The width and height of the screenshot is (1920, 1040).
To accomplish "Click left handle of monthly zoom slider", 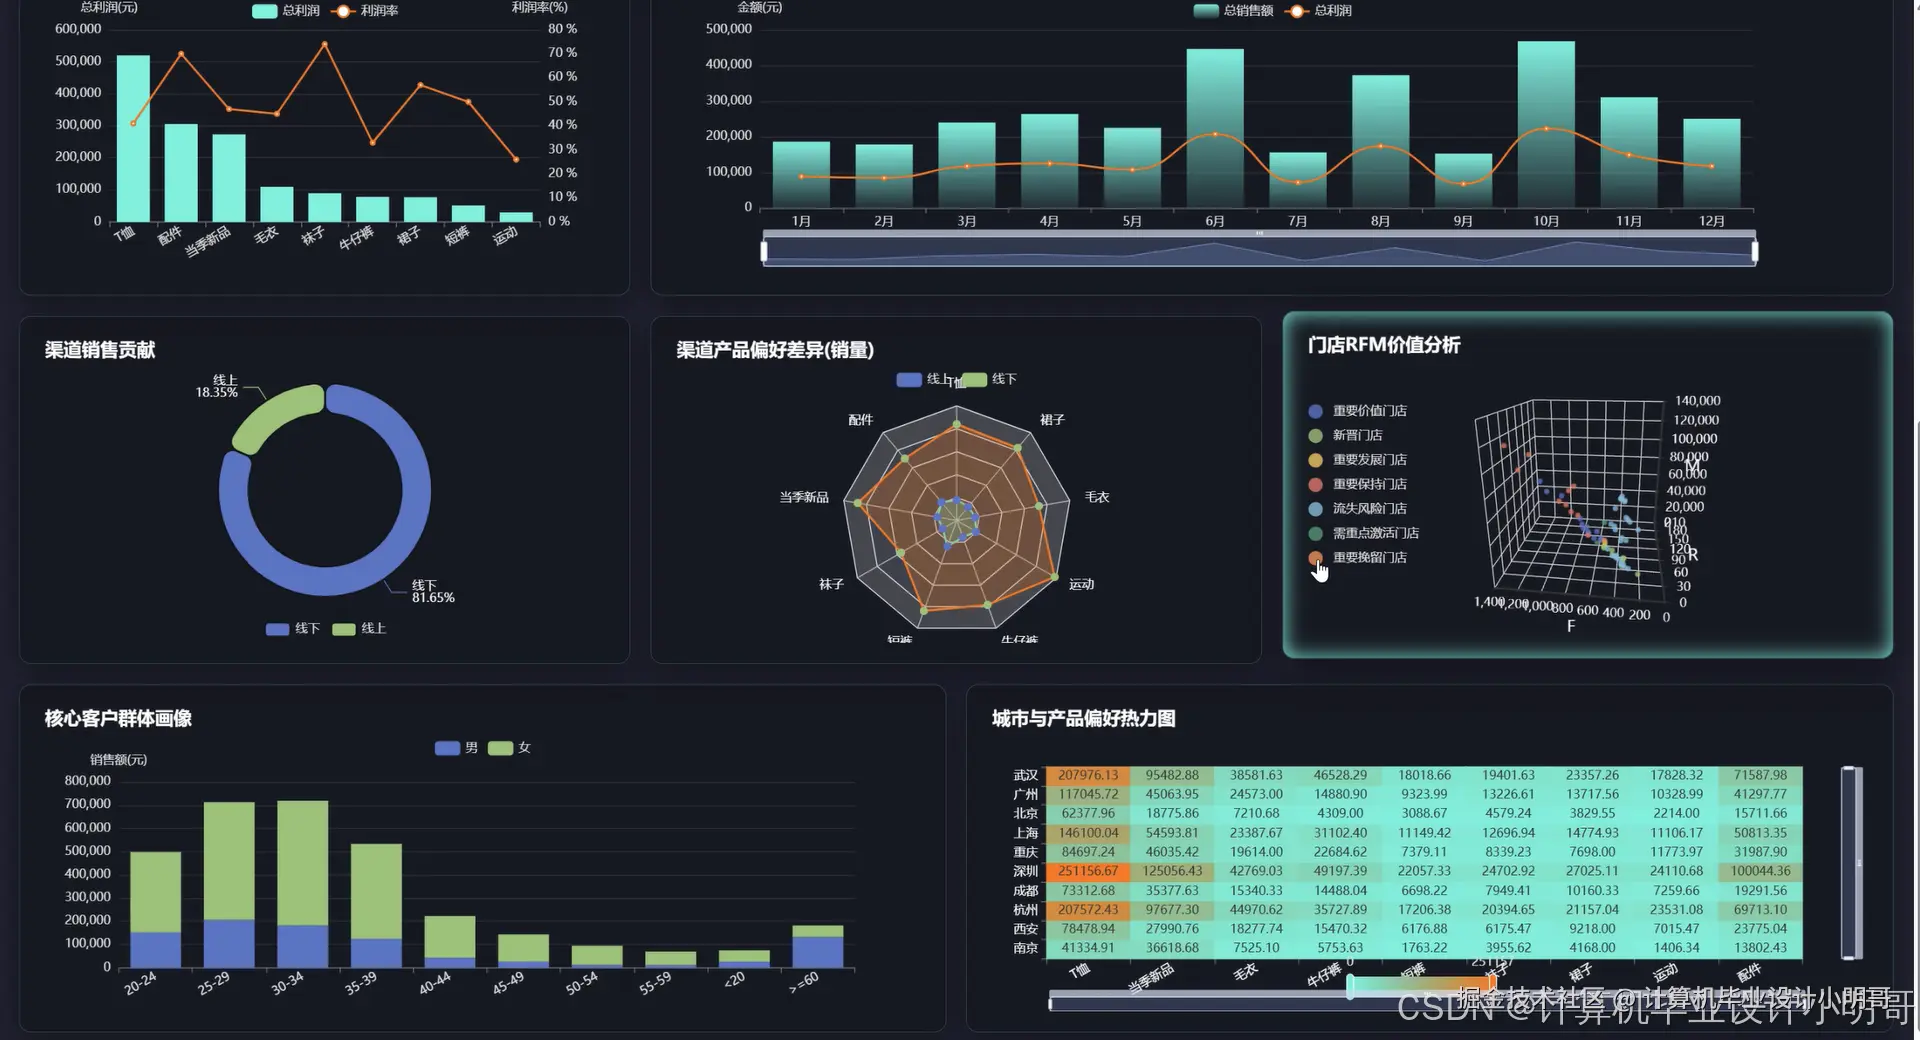I will 764,251.
